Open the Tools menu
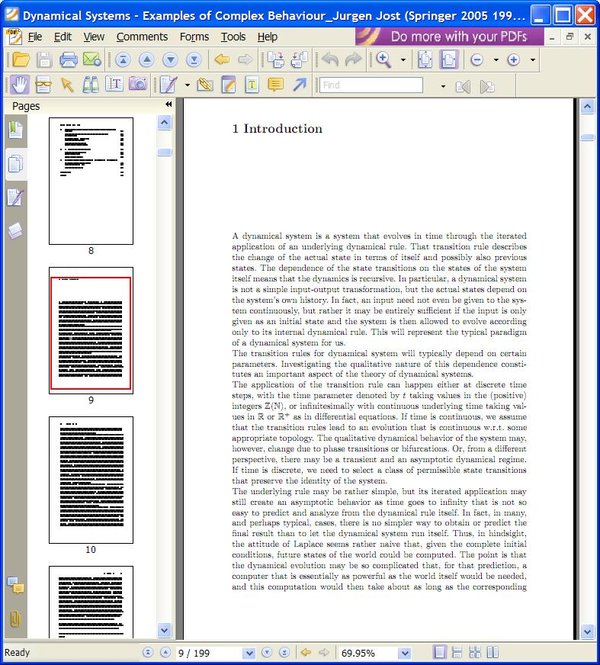This screenshot has height=665, width=600. [233, 37]
